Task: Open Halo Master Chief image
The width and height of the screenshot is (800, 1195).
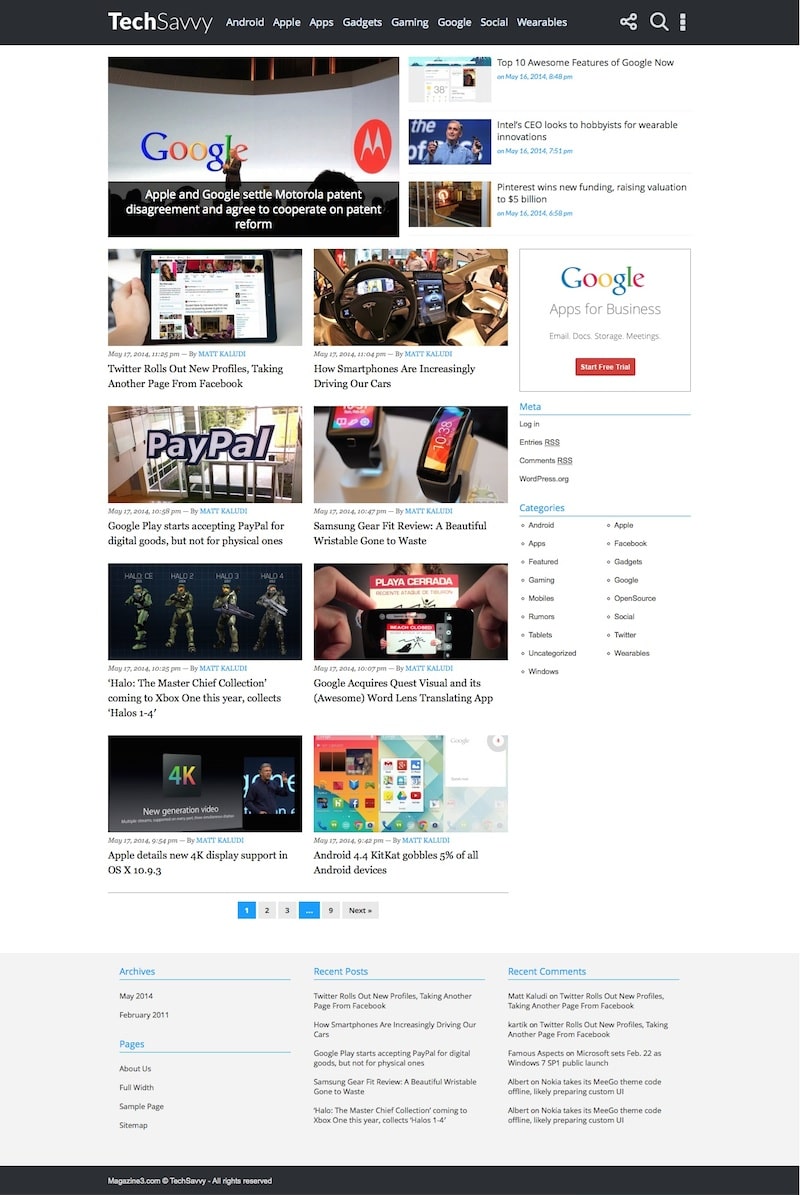Action: (x=205, y=611)
